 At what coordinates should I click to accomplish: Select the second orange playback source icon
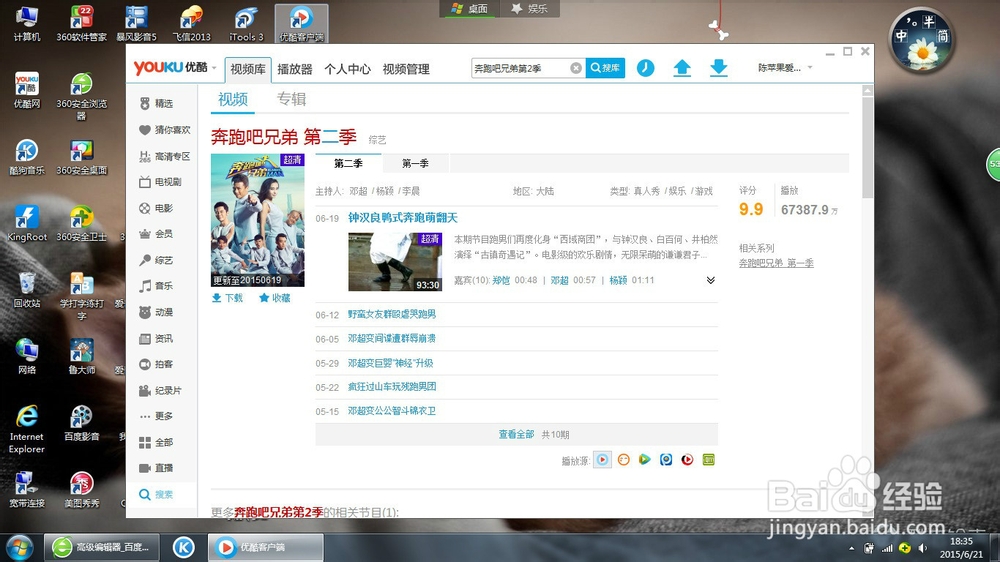[x=624, y=459]
